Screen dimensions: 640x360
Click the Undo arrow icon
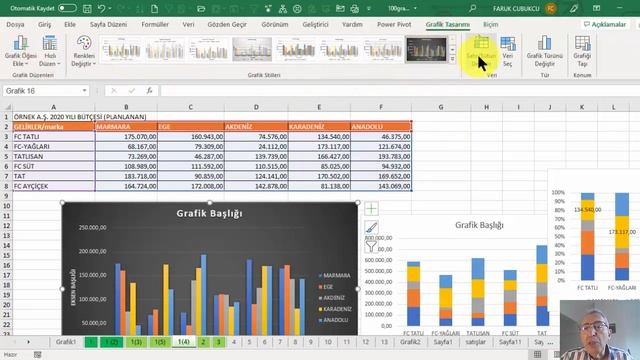pos(102,8)
